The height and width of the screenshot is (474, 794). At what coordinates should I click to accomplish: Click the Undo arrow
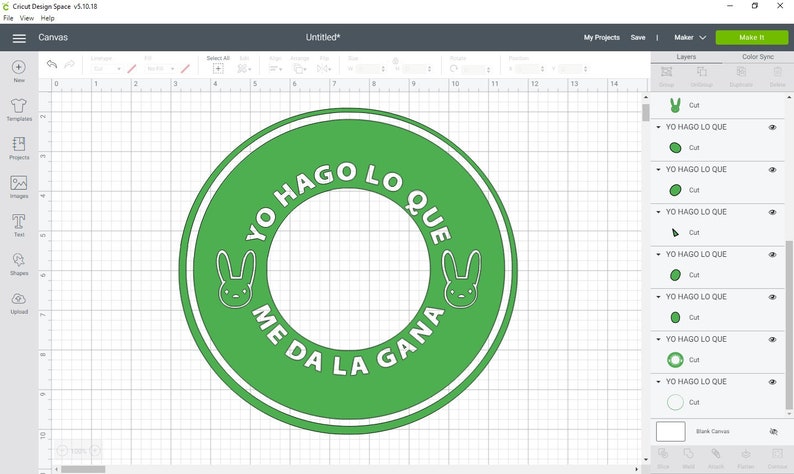(52, 64)
